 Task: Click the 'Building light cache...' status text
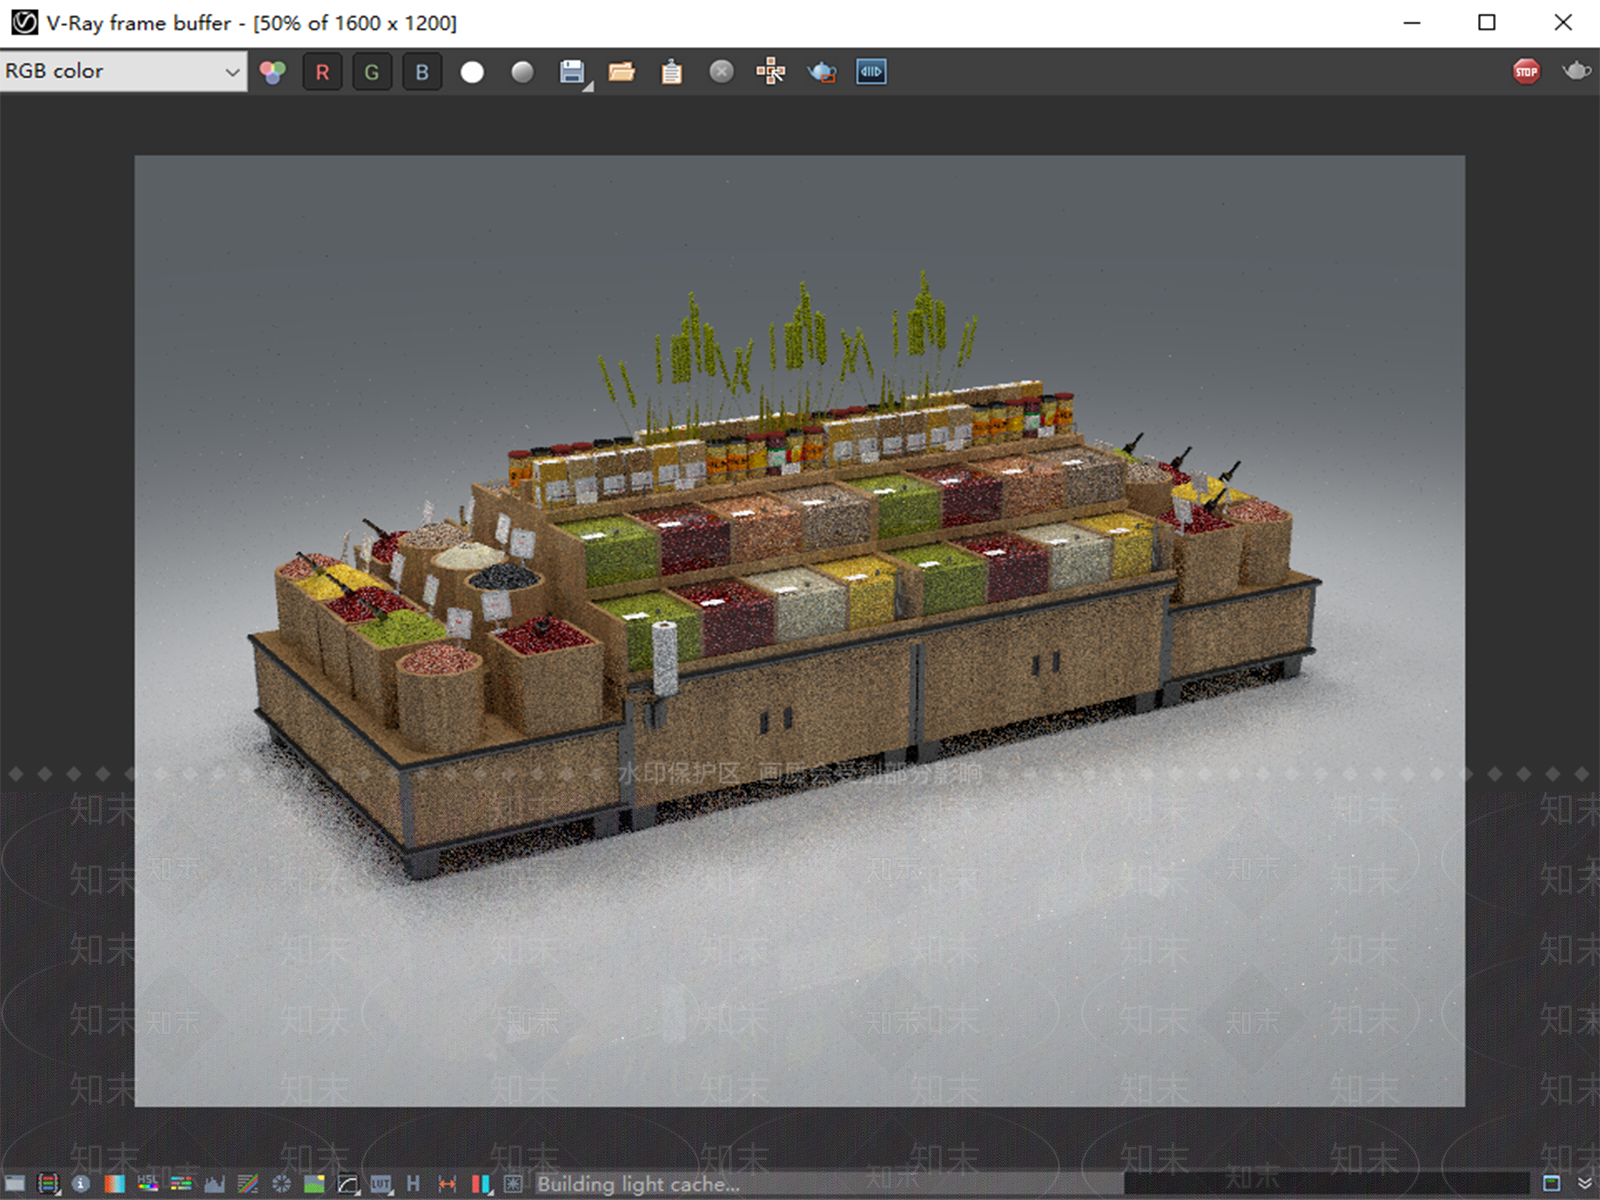coord(638,1184)
